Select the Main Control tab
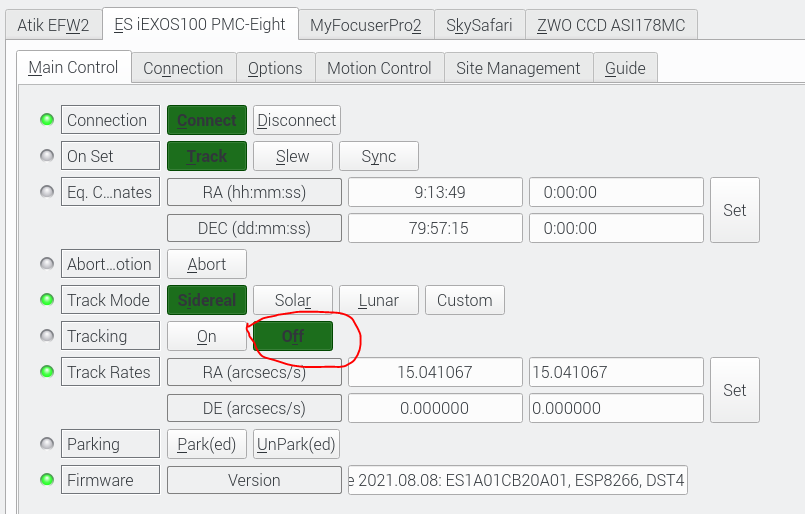The width and height of the screenshot is (805, 514). (x=73, y=67)
